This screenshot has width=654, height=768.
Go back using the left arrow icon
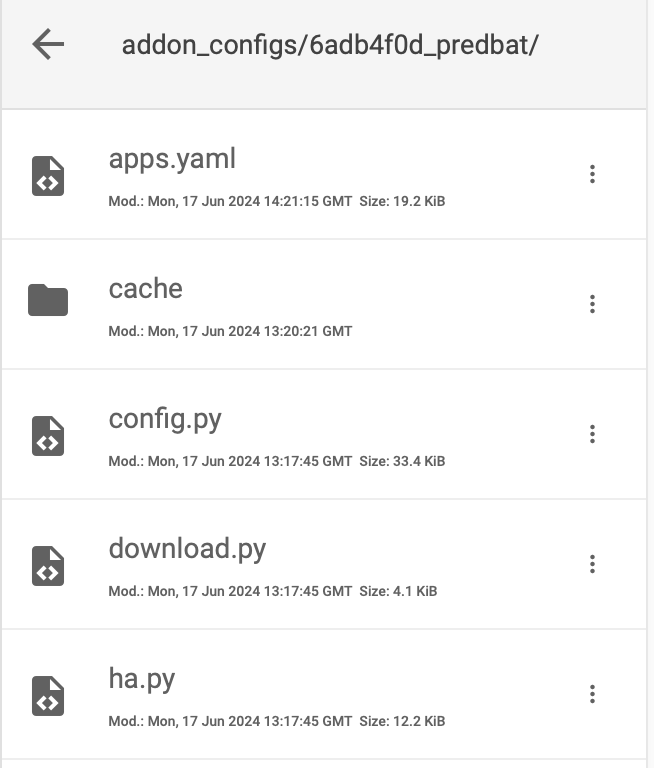(x=48, y=44)
